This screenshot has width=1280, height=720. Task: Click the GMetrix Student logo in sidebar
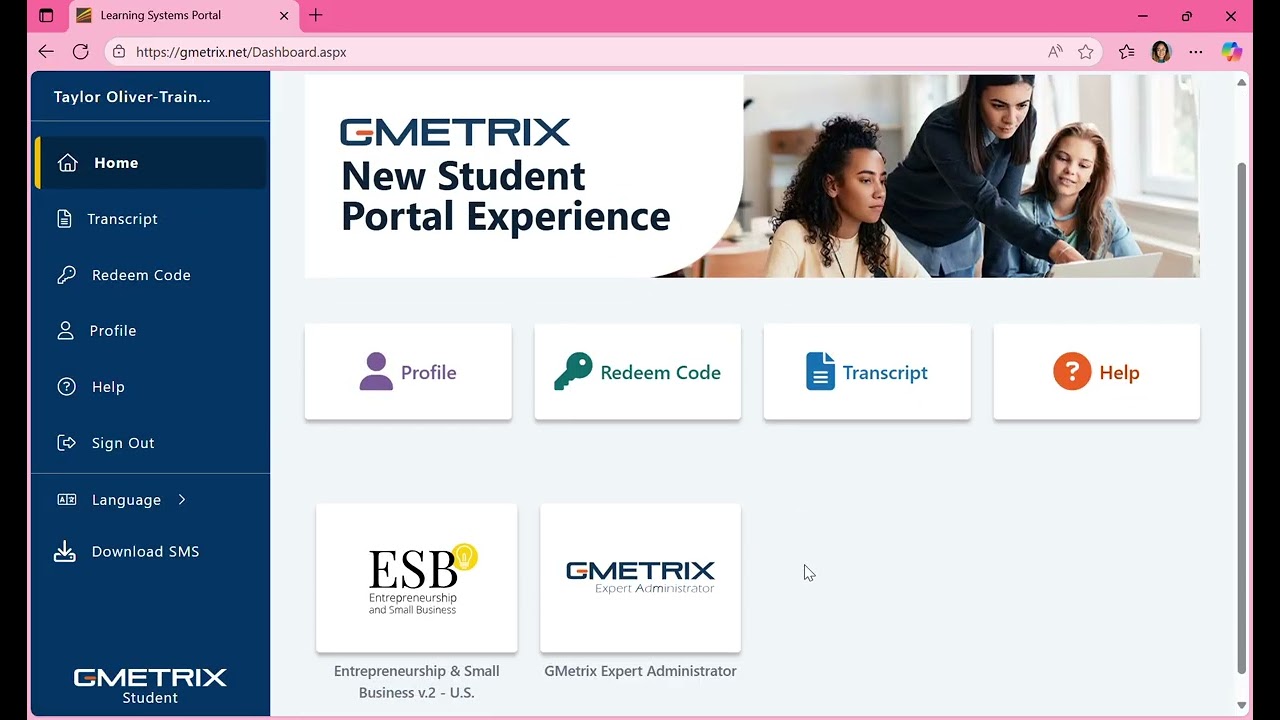click(150, 686)
